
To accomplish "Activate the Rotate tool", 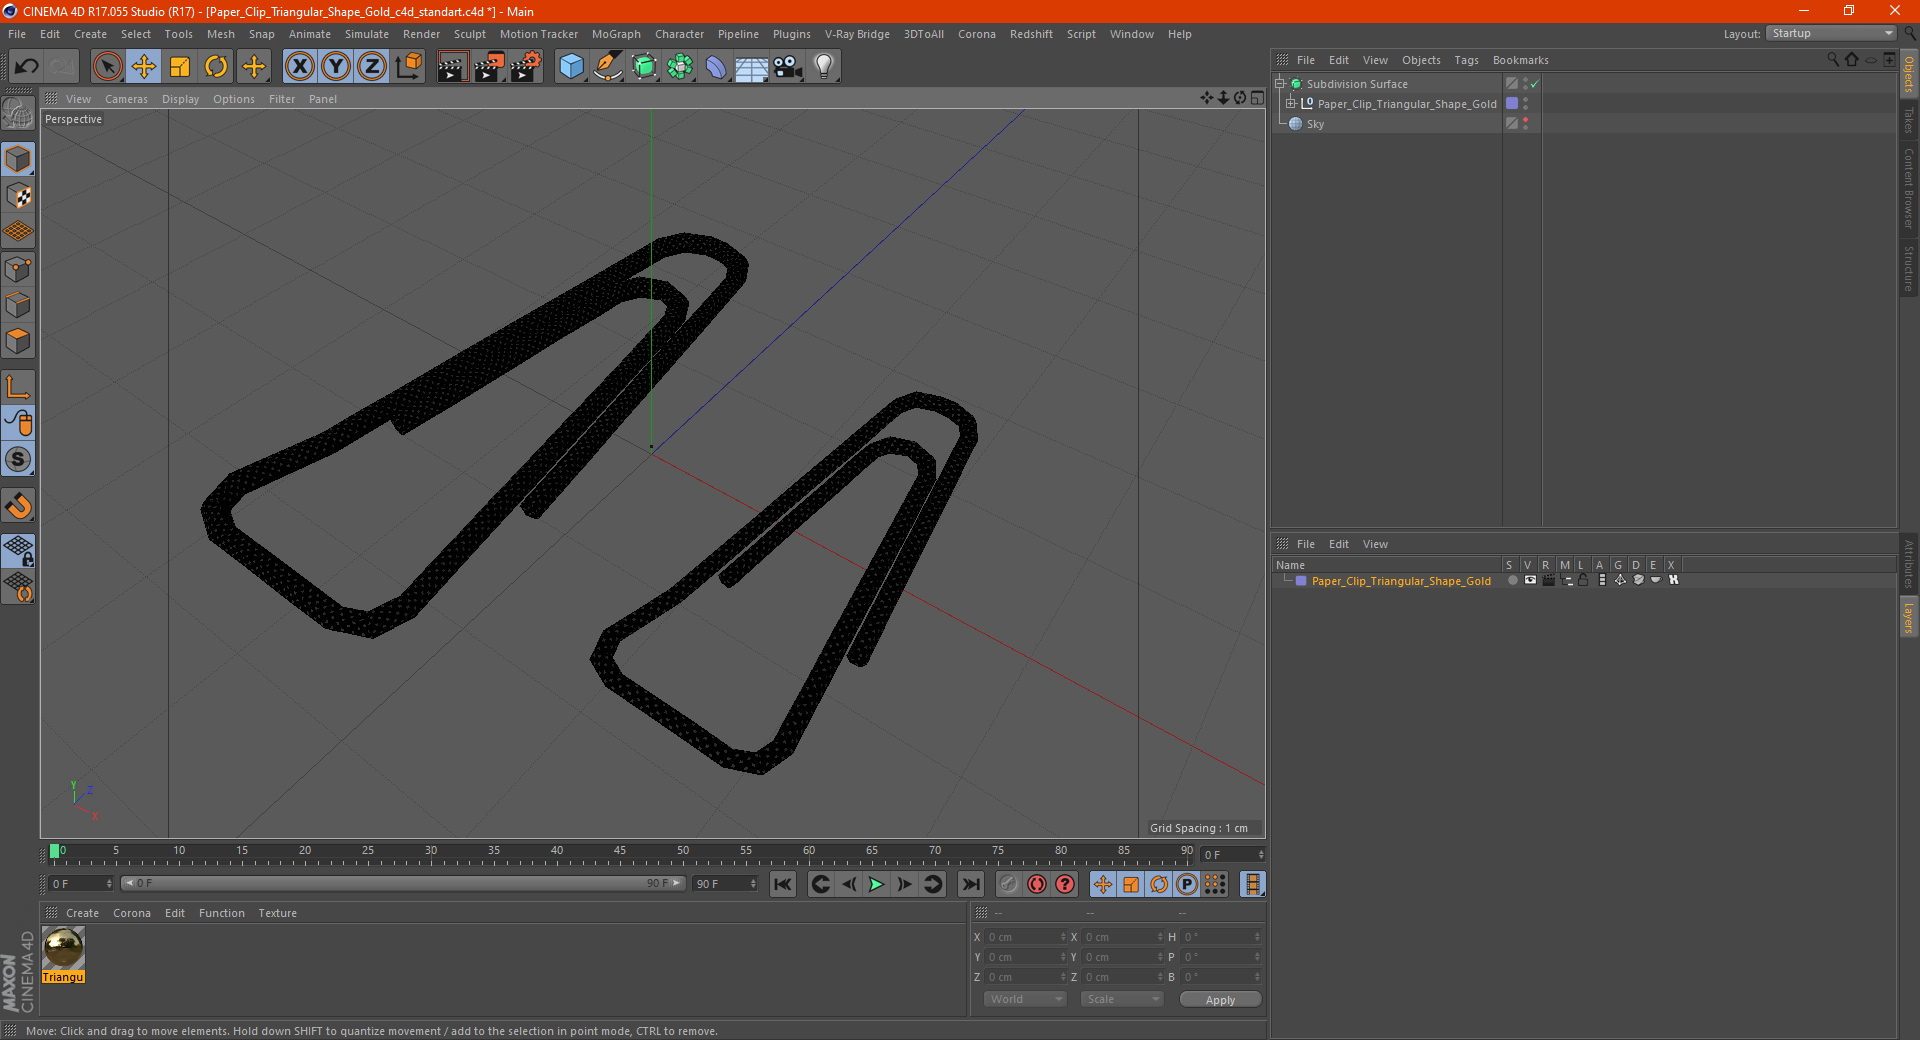I will pos(216,67).
